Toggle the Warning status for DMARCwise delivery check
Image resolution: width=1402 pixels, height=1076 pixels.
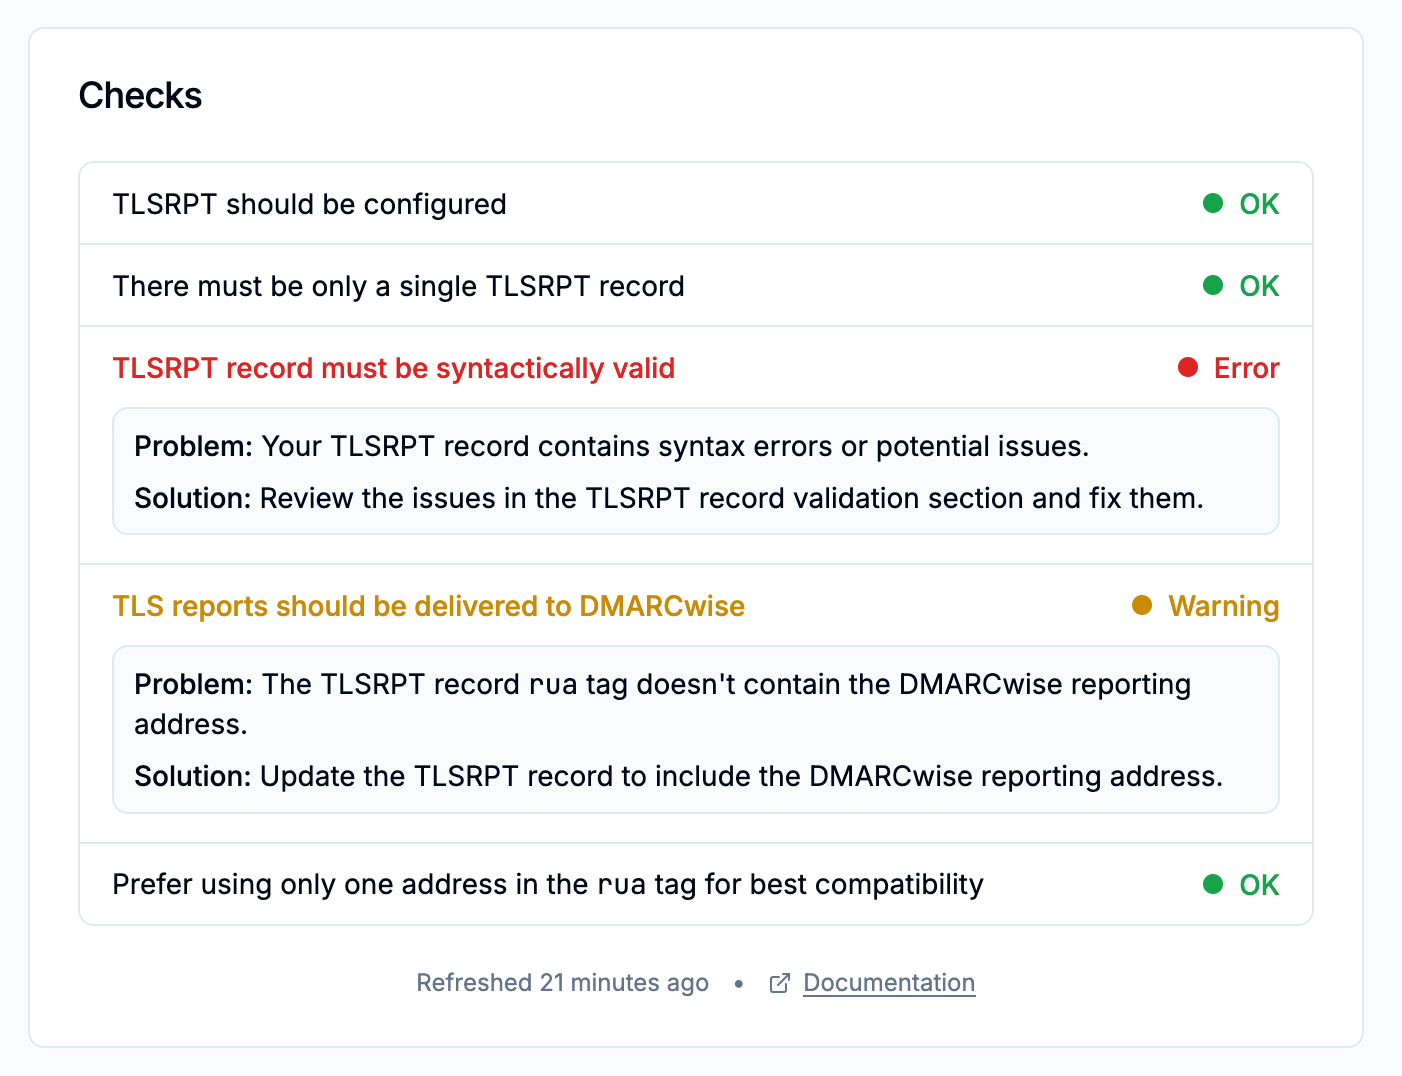point(1223,605)
